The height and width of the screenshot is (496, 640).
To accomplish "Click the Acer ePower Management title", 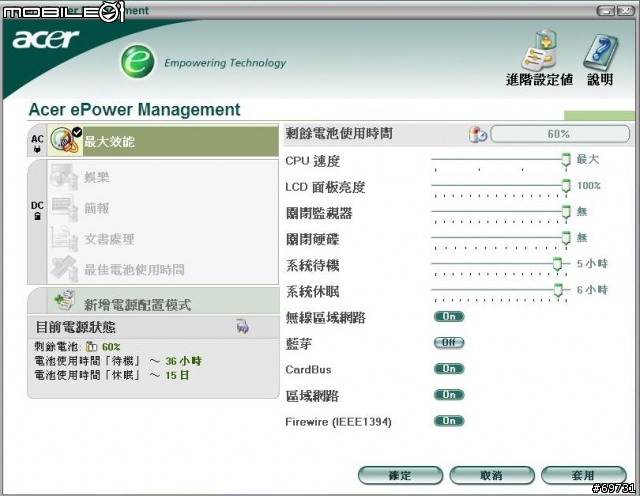I will point(134,110).
